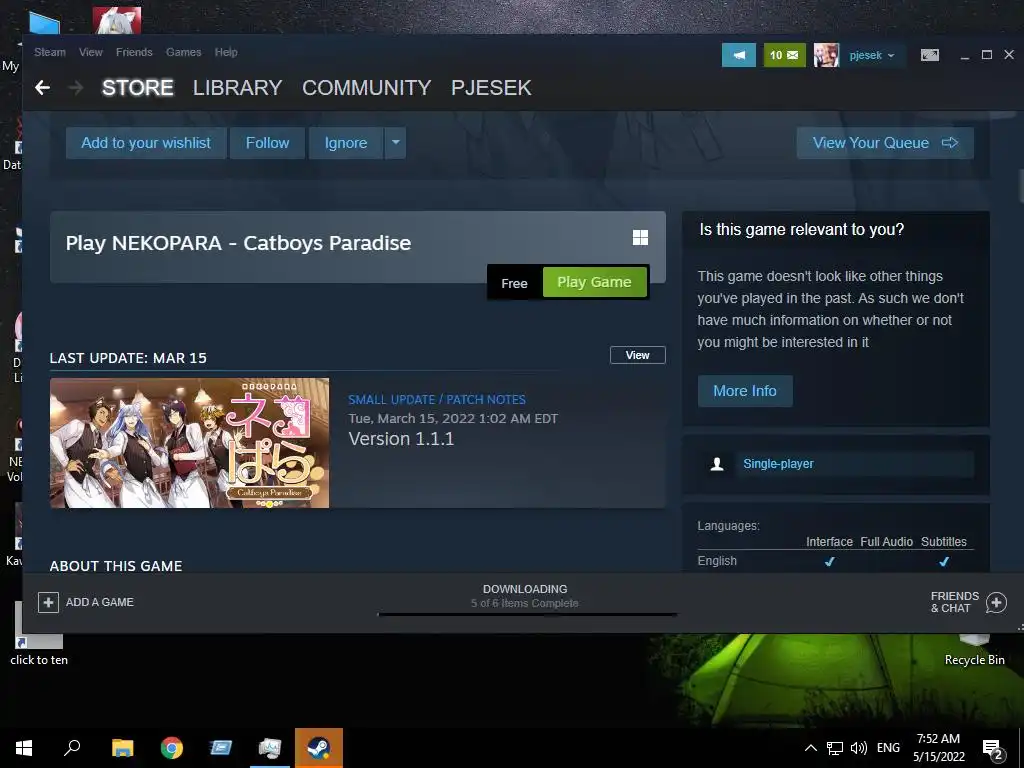
Task: Open File Explorer from the taskbar
Action: point(122,748)
